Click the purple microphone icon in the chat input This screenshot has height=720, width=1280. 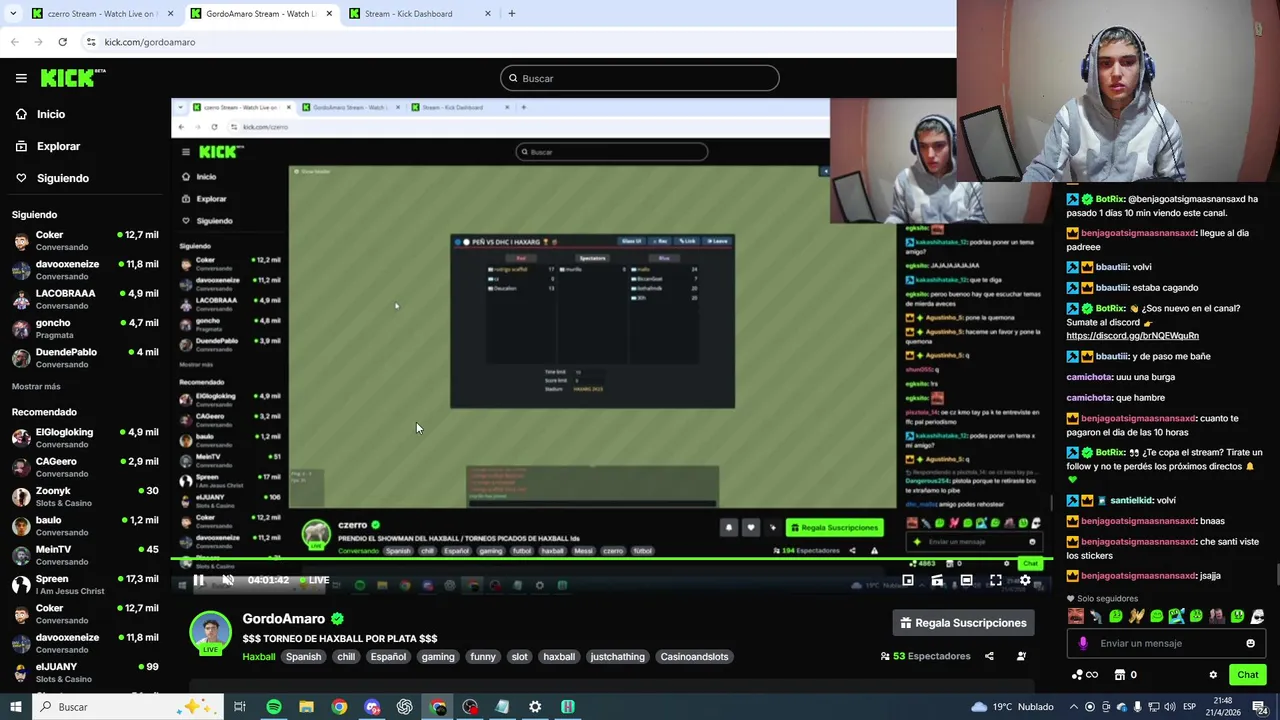coord(1082,643)
